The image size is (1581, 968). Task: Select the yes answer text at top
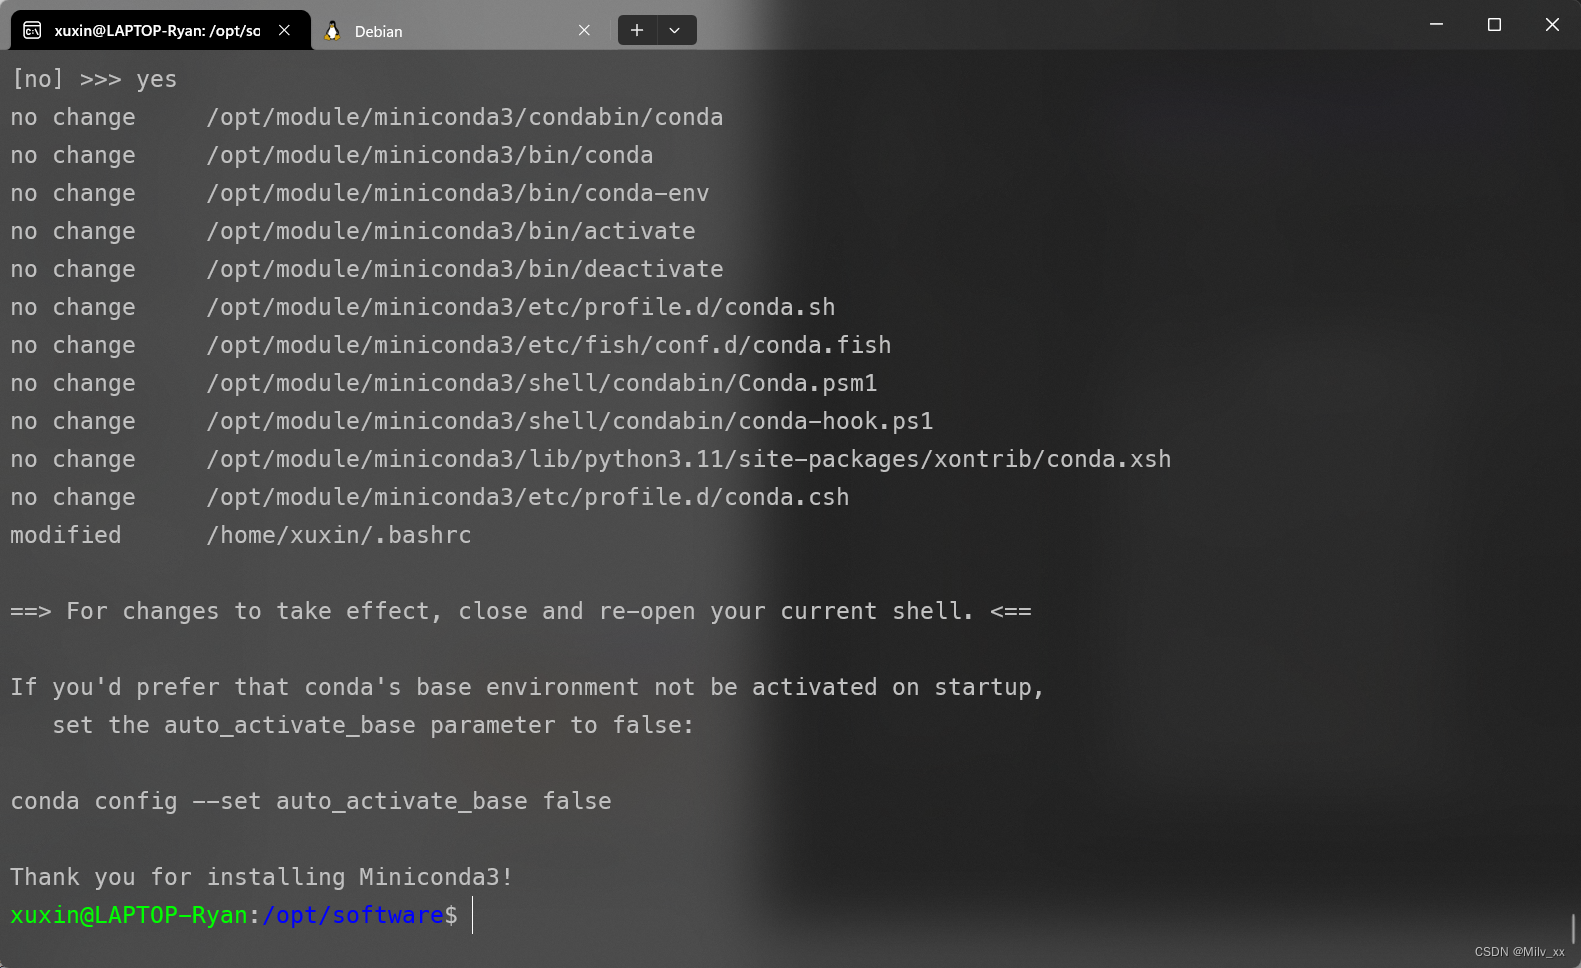coord(156,79)
